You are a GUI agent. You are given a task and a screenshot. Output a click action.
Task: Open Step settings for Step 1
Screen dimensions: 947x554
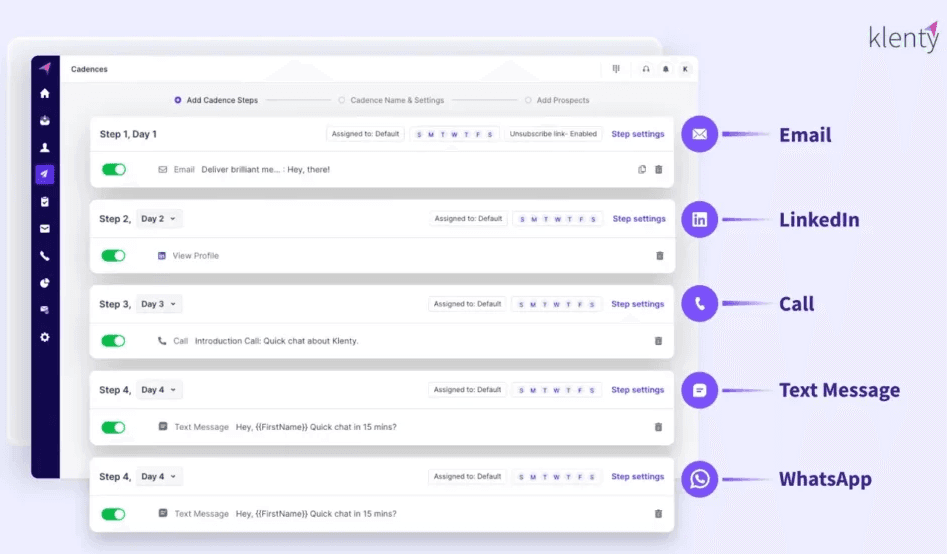point(638,134)
